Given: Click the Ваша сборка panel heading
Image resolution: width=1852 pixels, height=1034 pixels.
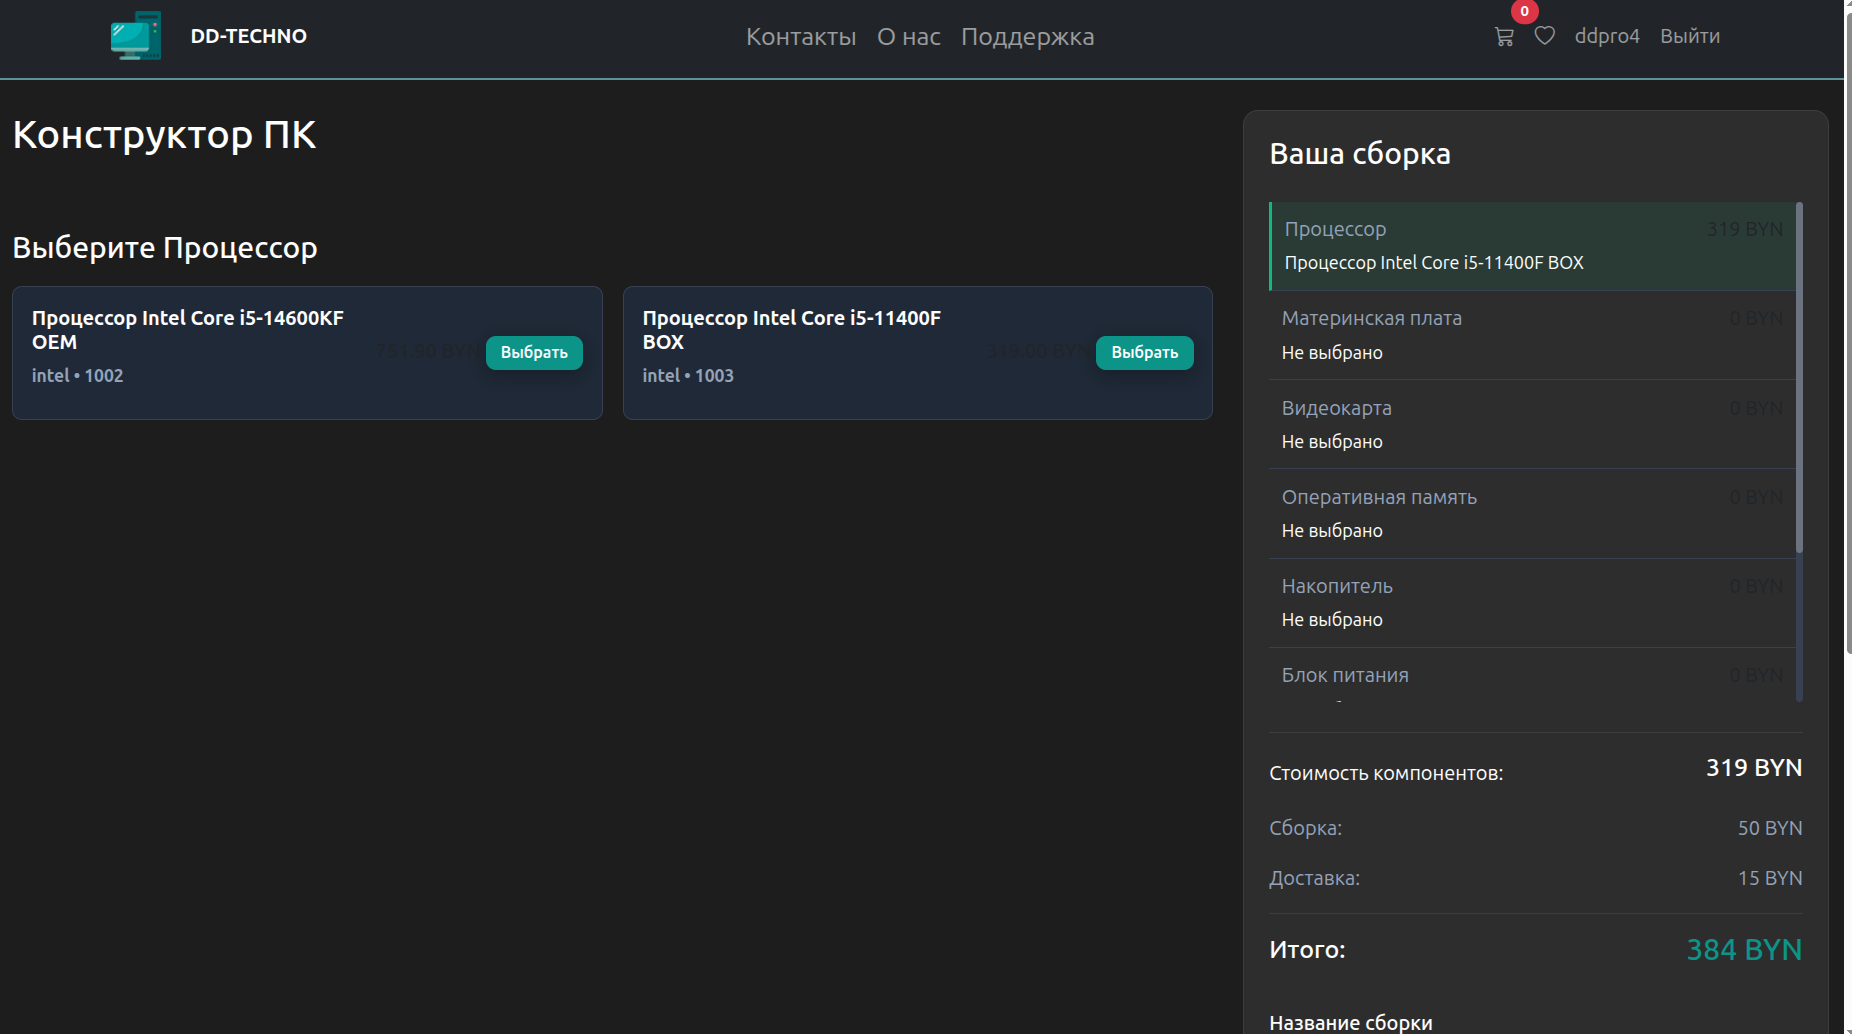Looking at the screenshot, I should tap(1360, 154).
